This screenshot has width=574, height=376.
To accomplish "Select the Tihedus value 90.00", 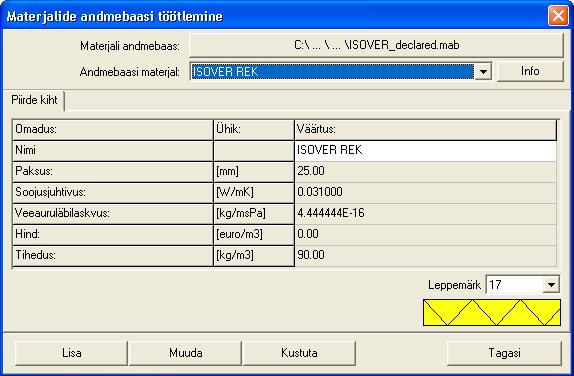I will click(425, 255).
